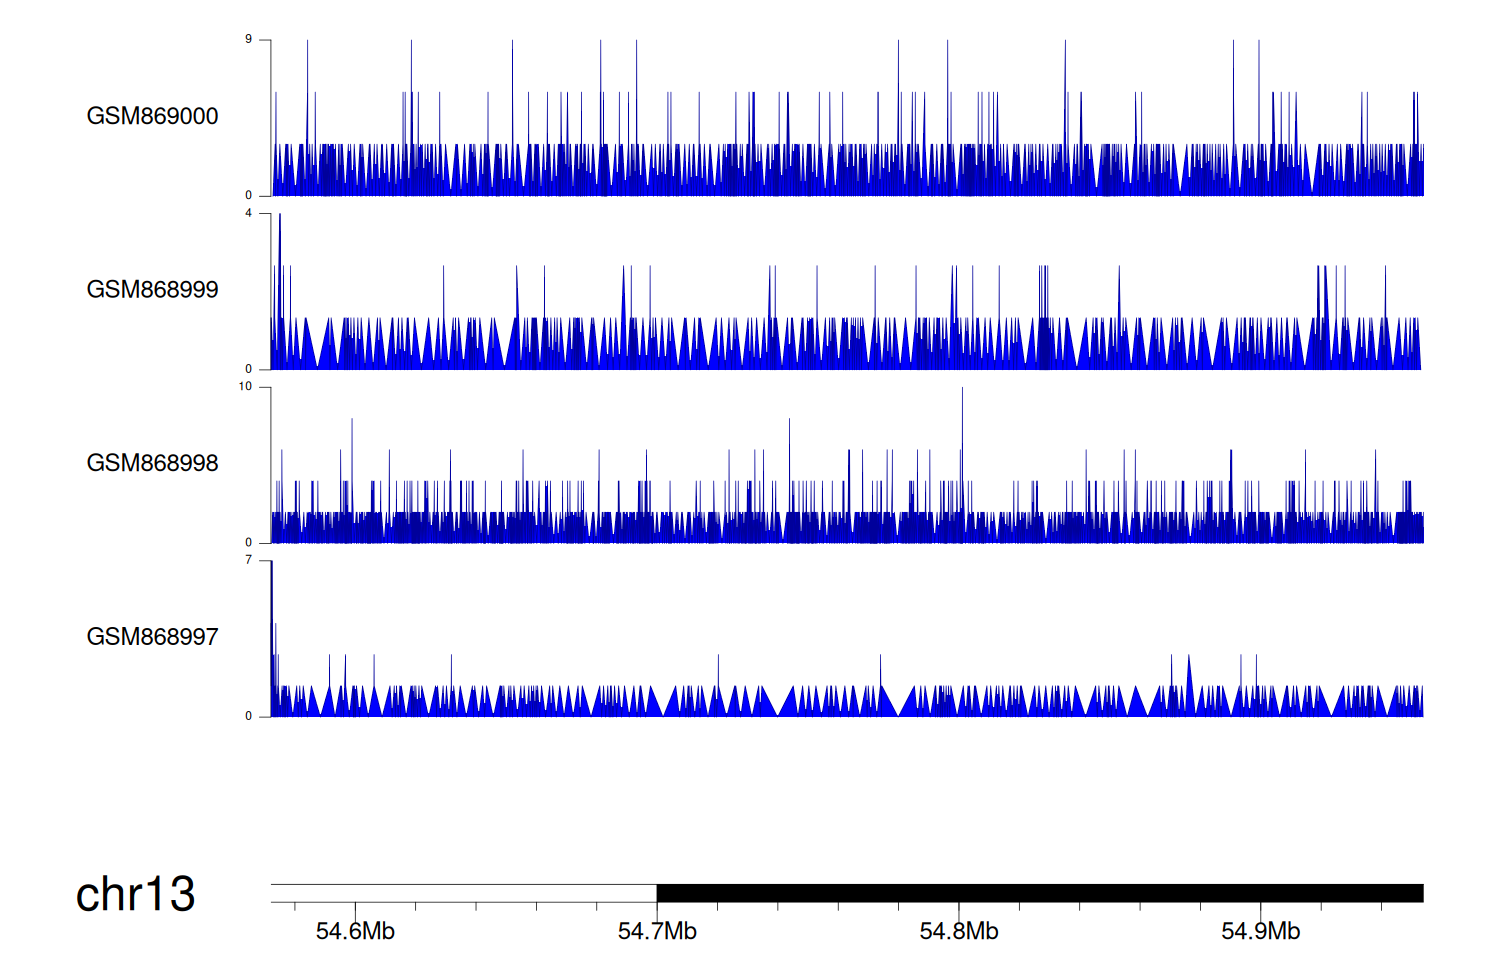This screenshot has height=980, width=1500.
Task: Click the y-axis maximum 10 on GSM868998
Action: pos(246,387)
